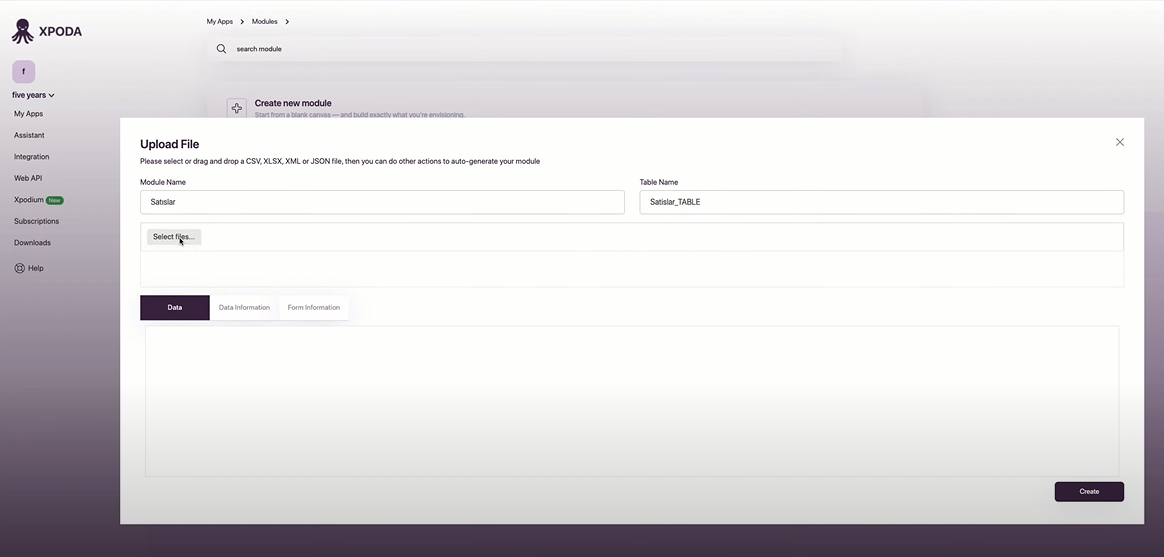Viewport: 1164px width, 557px height.
Task: Click the search magnifier icon
Action: pyautogui.click(x=221, y=49)
